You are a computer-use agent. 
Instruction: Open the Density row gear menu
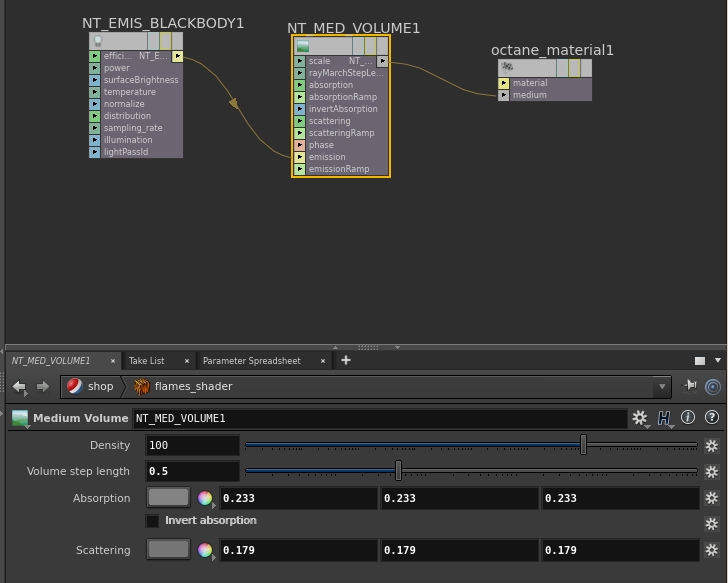point(712,446)
